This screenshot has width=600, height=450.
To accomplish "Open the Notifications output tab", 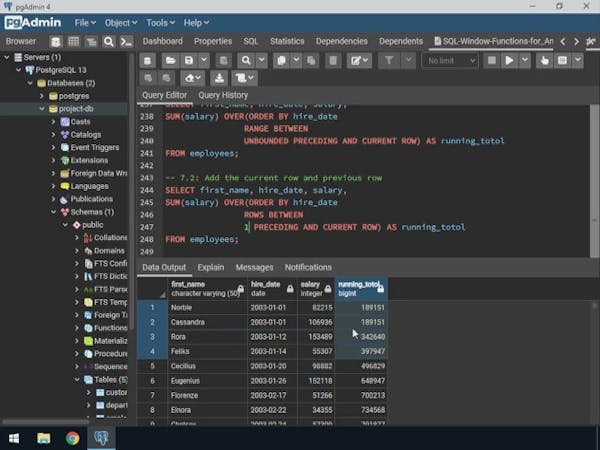I will tap(308, 267).
